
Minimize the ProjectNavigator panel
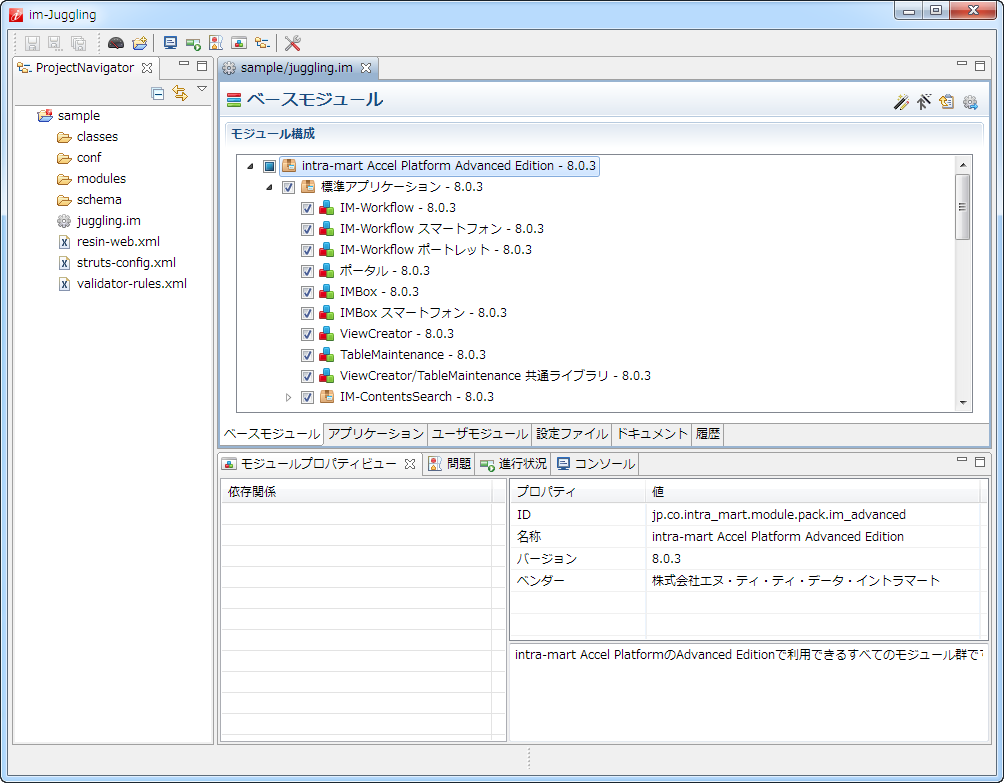184,65
